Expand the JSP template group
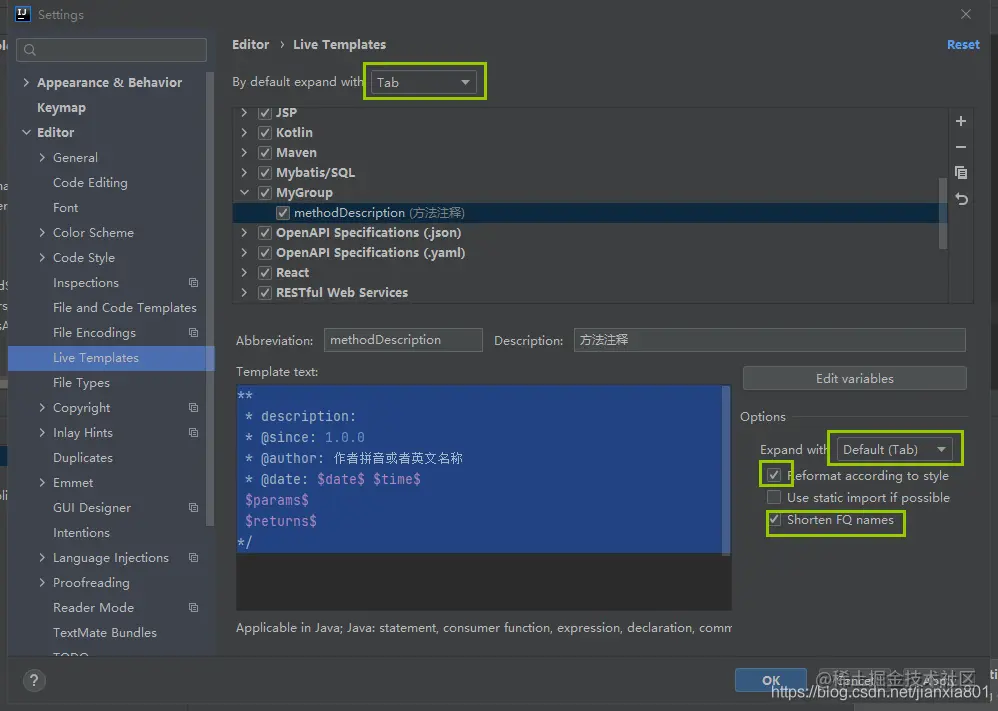This screenshot has height=711, width=998. coord(244,113)
